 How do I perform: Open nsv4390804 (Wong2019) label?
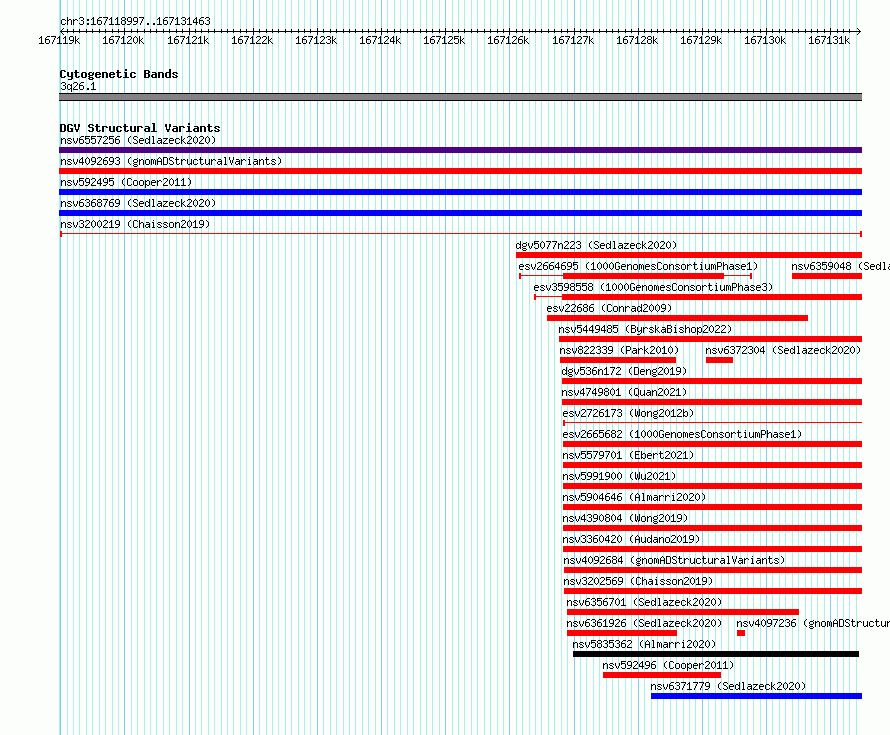[625, 518]
